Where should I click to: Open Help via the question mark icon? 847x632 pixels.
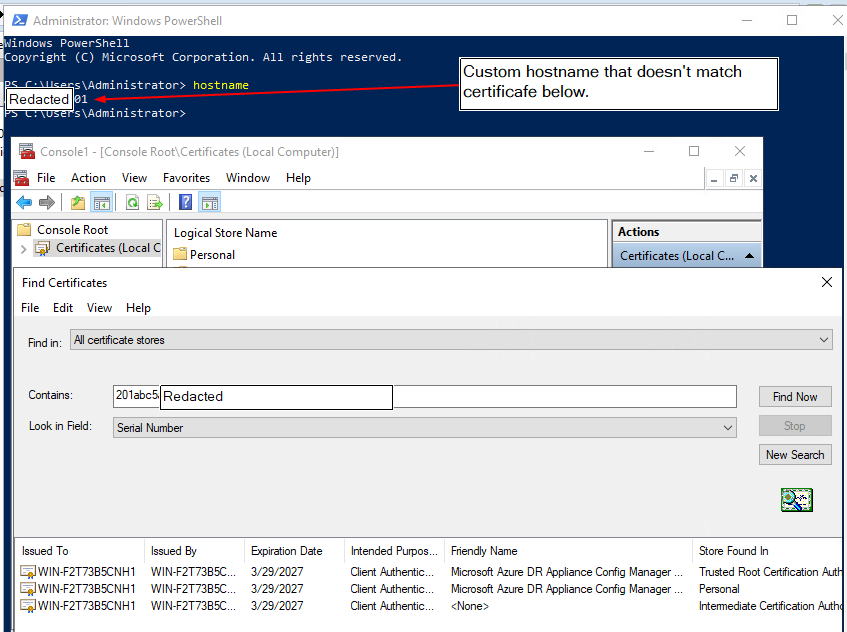[185, 202]
